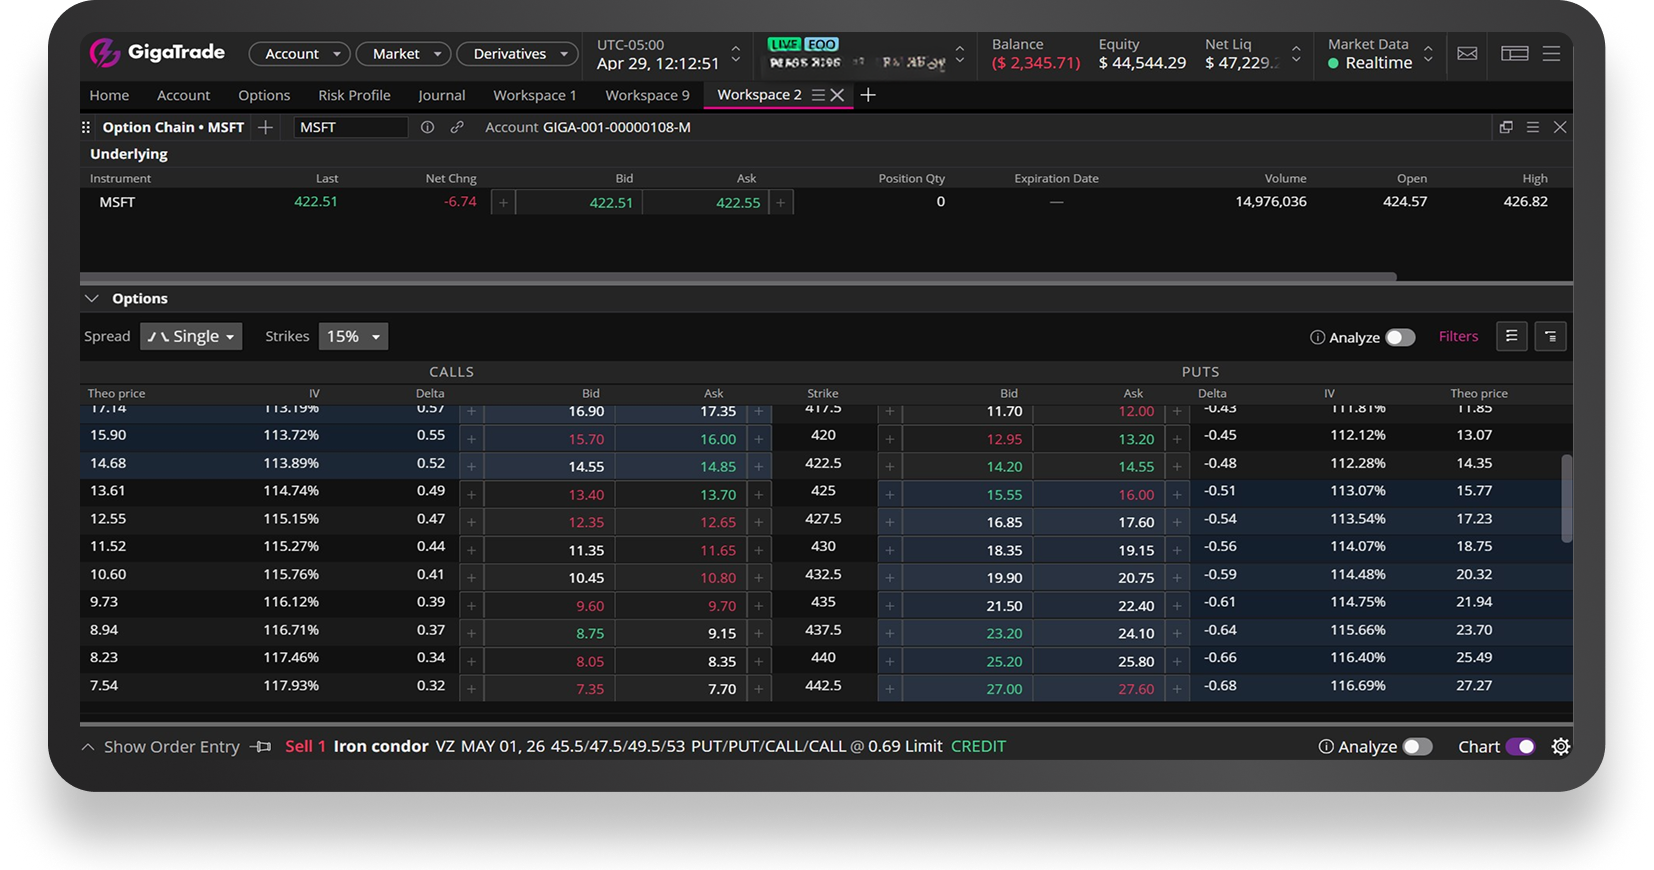Click the Underlying table horizontal scrollbar
Viewport: 1654px width, 870px height.
tap(738, 277)
